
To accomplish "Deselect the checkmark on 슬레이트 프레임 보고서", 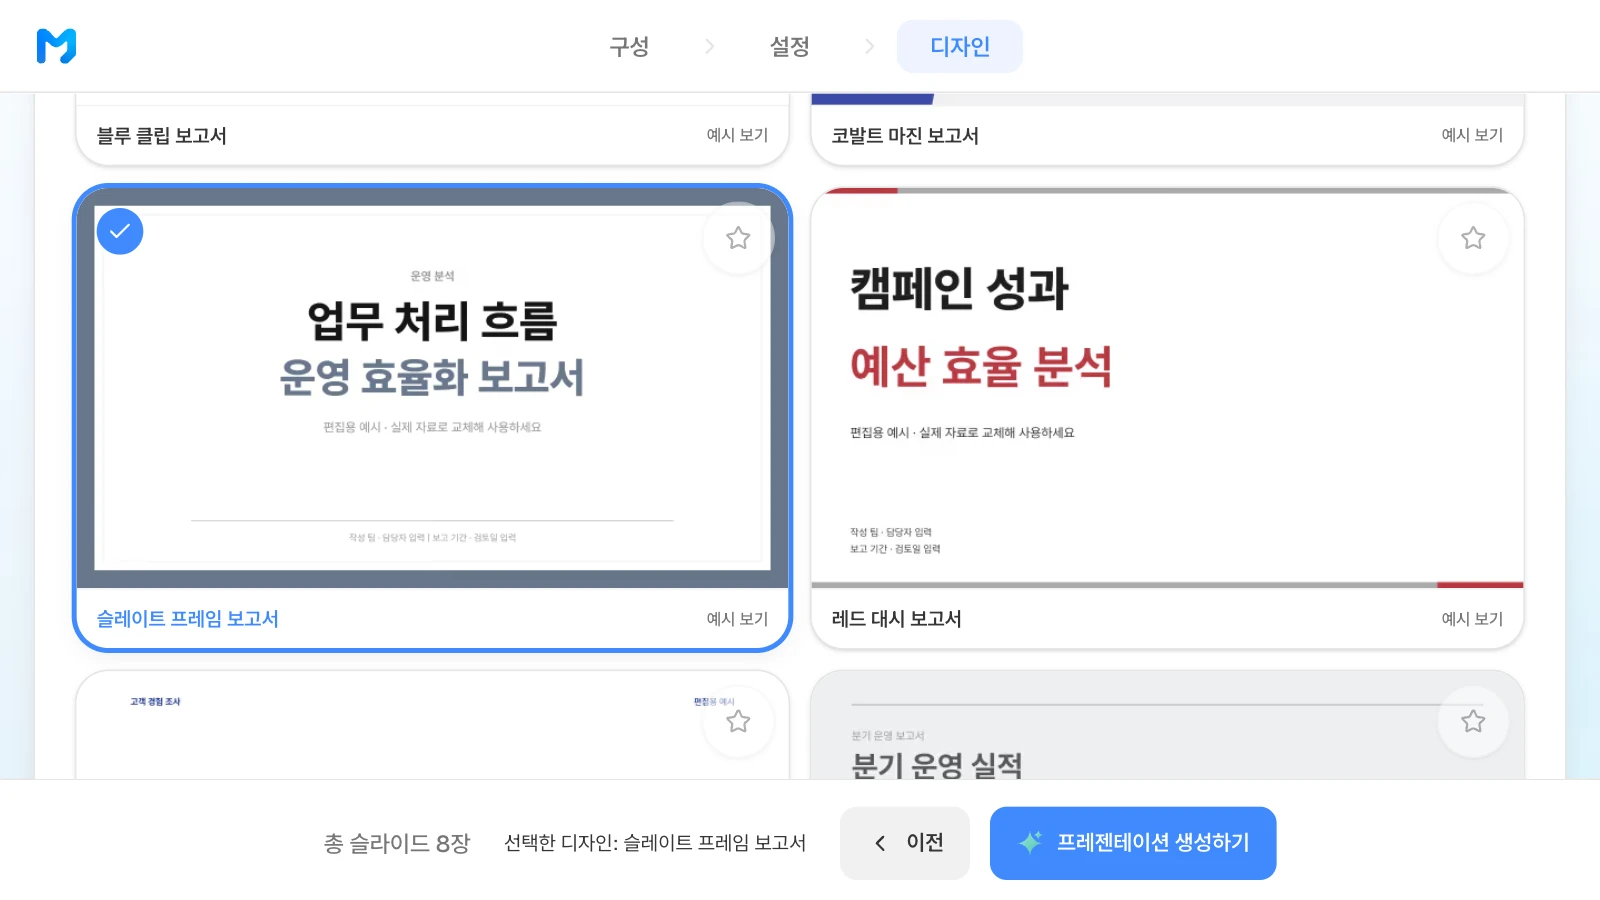I will tap(120, 231).
